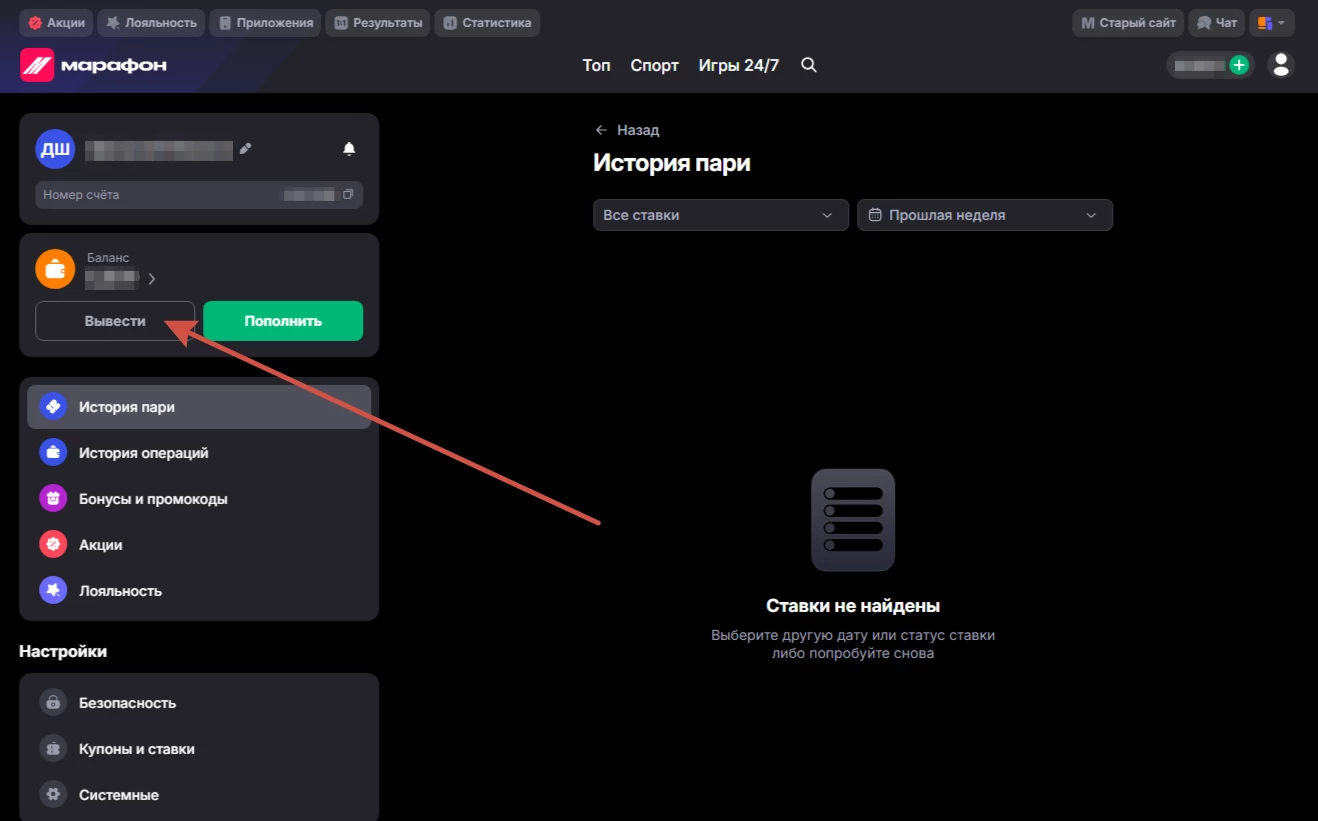The image size is (1318, 821).
Task: Go back via the Назад link
Action: click(x=627, y=130)
